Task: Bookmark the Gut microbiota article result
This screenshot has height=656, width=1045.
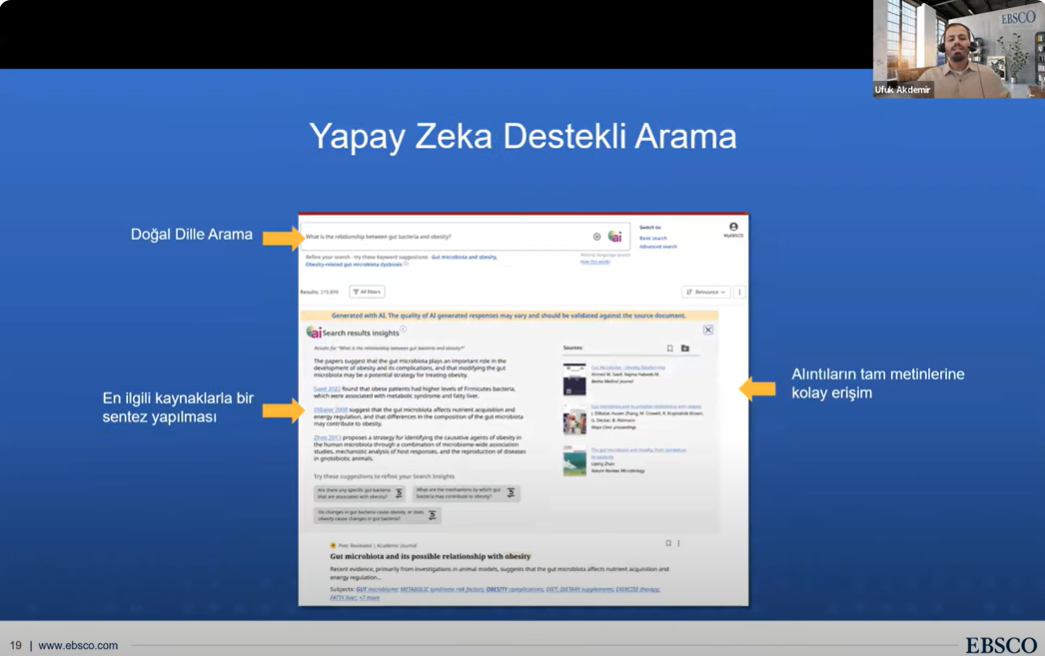Action: pyautogui.click(x=668, y=544)
